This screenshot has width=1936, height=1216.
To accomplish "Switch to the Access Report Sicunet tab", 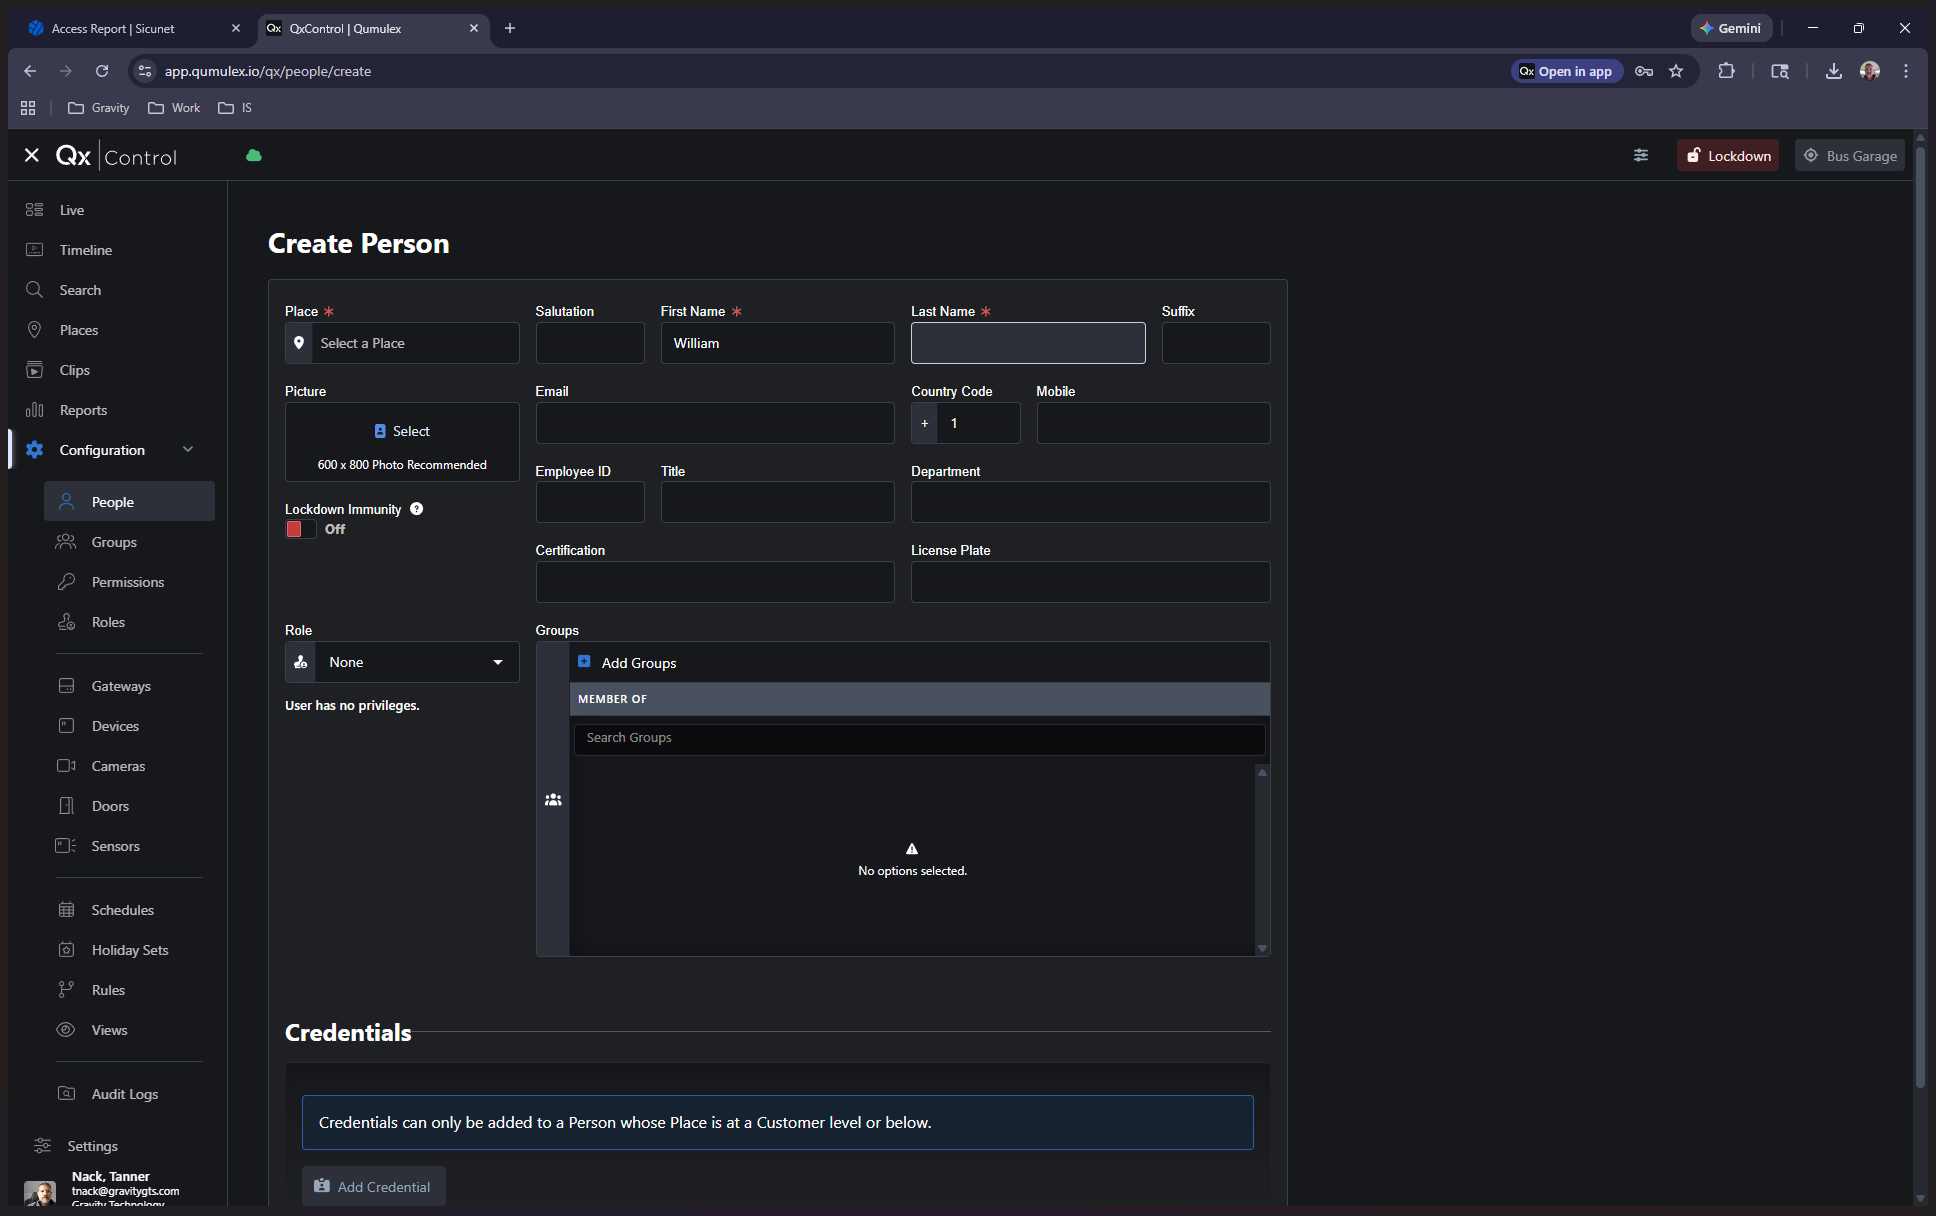I will click(113, 28).
